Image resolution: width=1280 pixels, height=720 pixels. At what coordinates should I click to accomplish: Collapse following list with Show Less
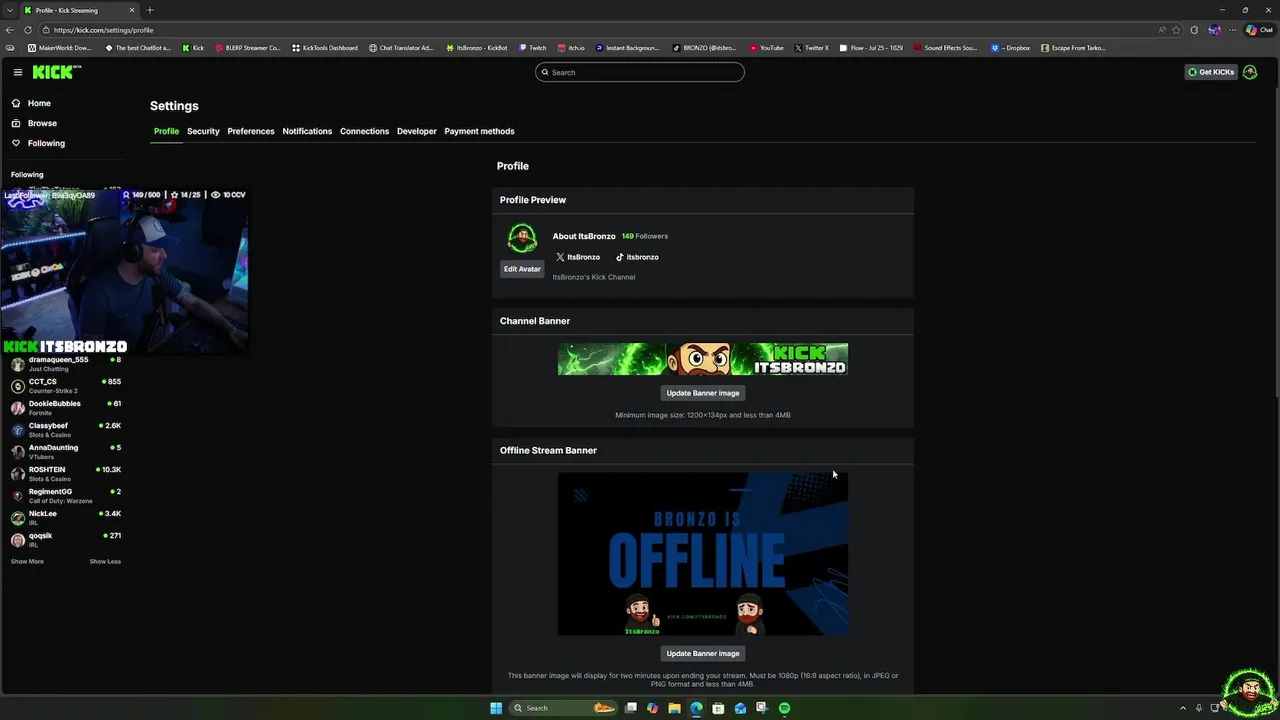[x=105, y=561]
